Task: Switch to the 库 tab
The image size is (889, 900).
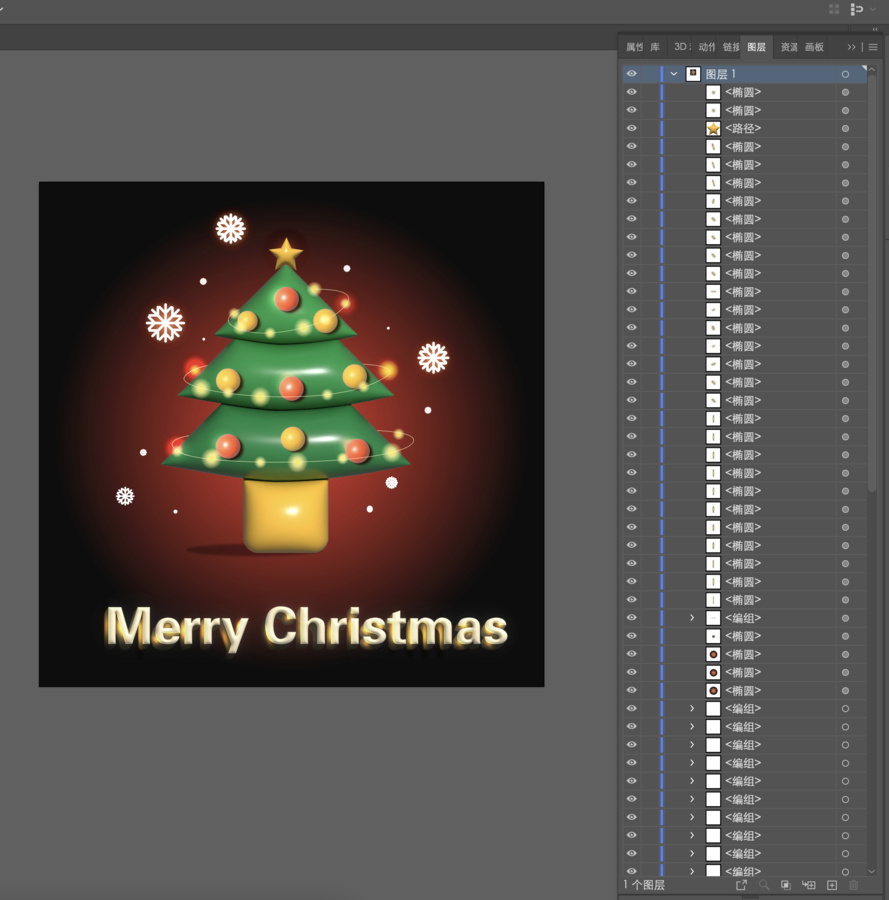Action: [655, 47]
